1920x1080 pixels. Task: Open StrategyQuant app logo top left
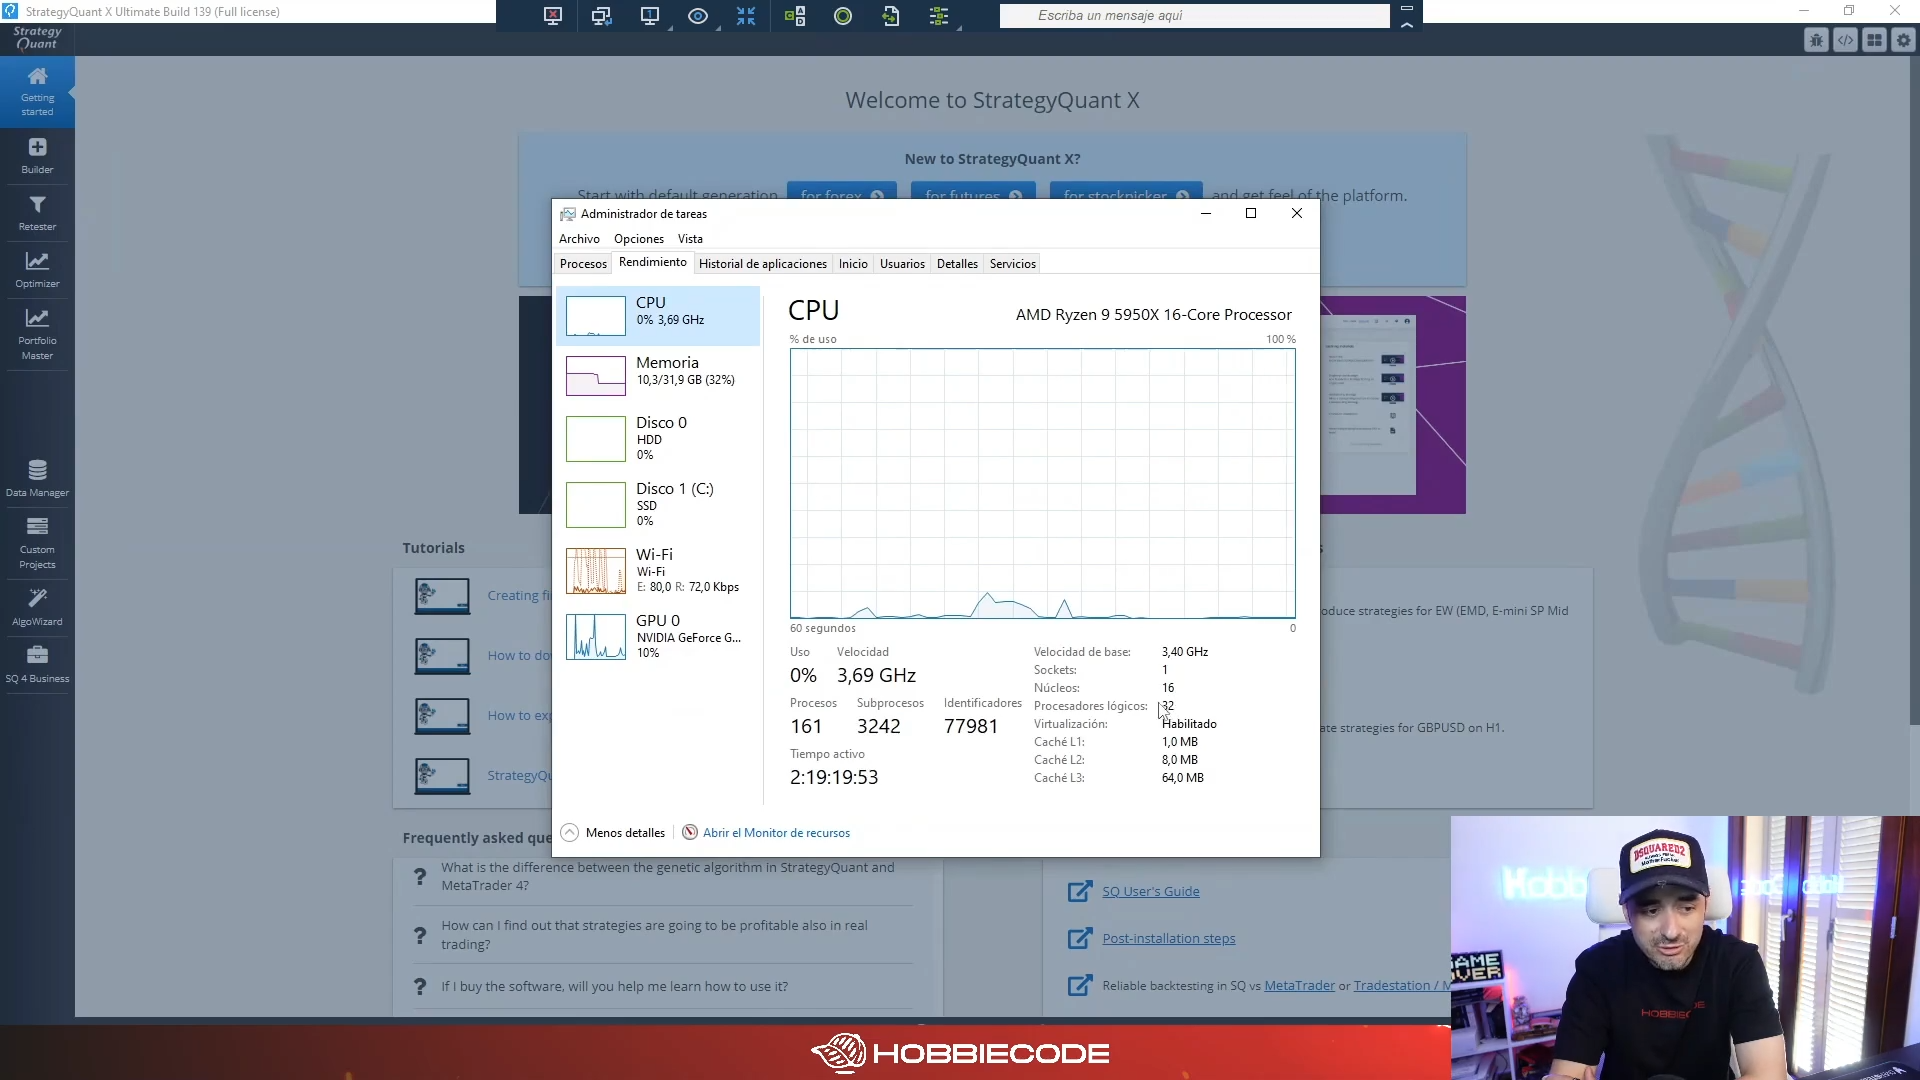(x=37, y=39)
